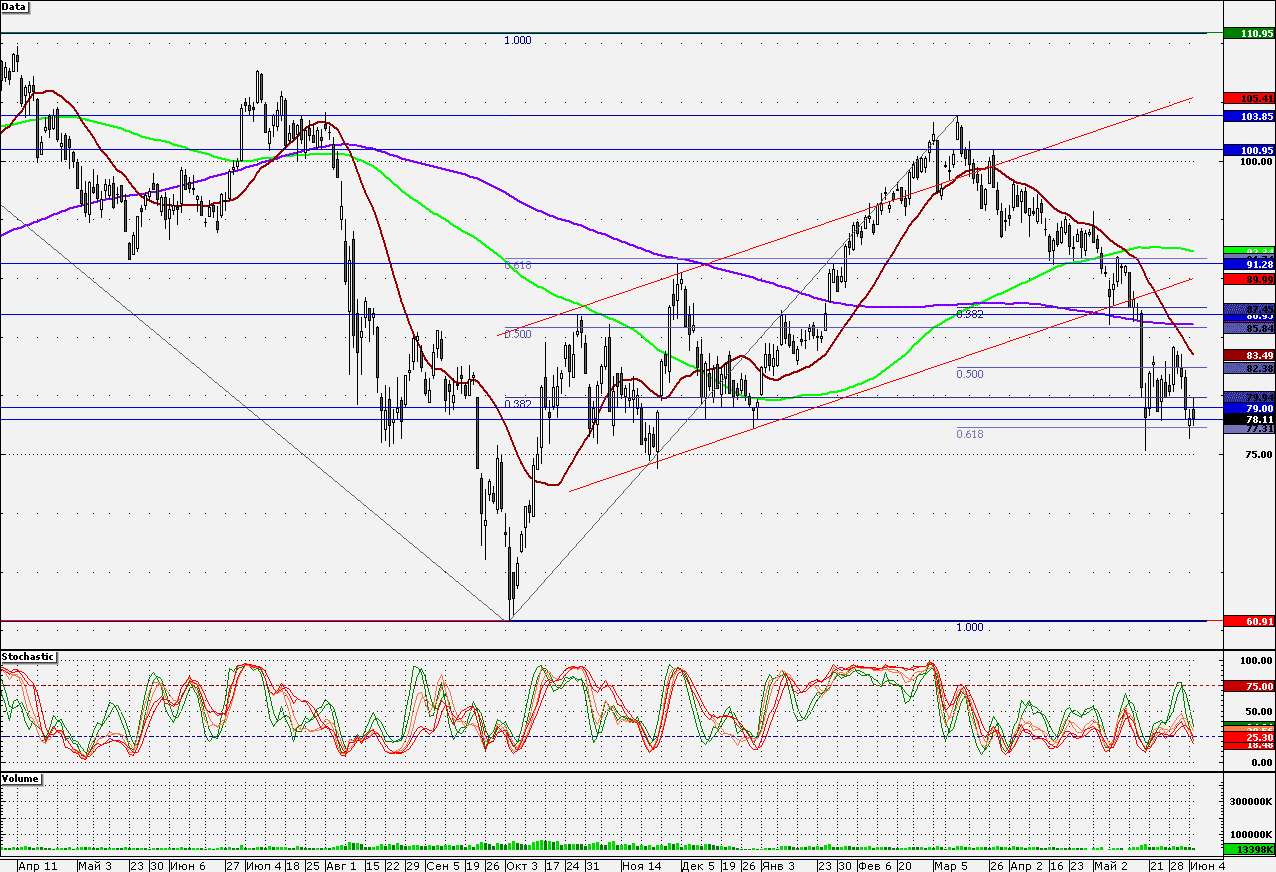Click the Stochastic panel label
Image resolution: width=1276 pixels, height=872 pixels.
coord(29,657)
